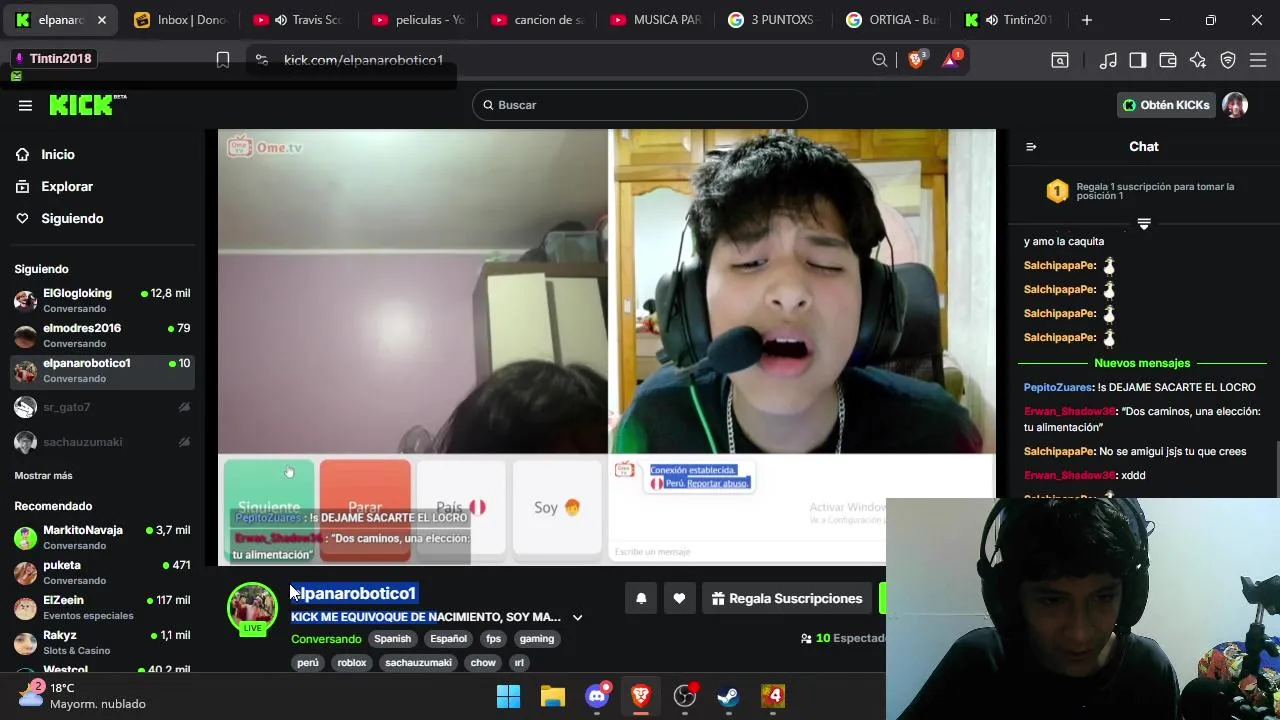Switch to Inbox tab
This screenshot has width=1280, height=720.
click(181, 20)
